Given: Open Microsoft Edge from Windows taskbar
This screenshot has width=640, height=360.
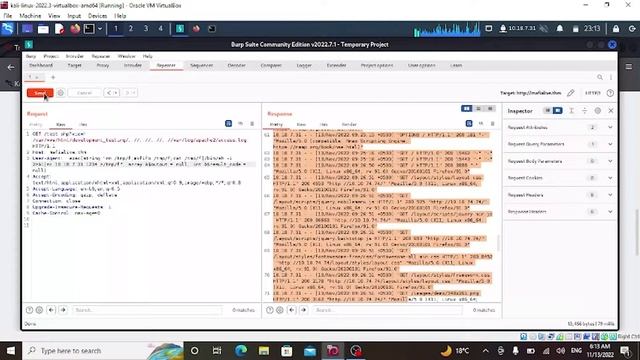Looking at the screenshot, I should pyautogui.click(x=241, y=351).
